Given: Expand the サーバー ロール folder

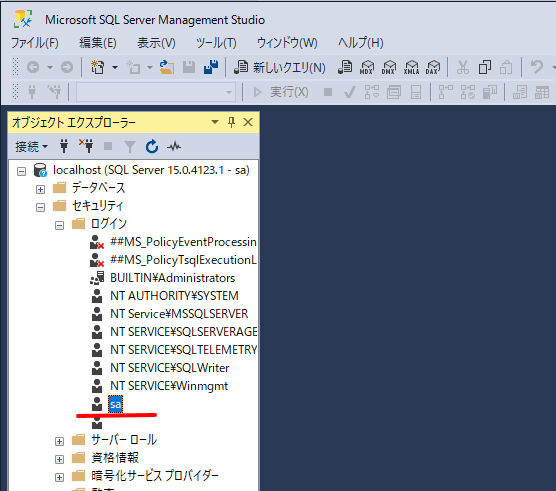Looking at the screenshot, I should point(60,441).
